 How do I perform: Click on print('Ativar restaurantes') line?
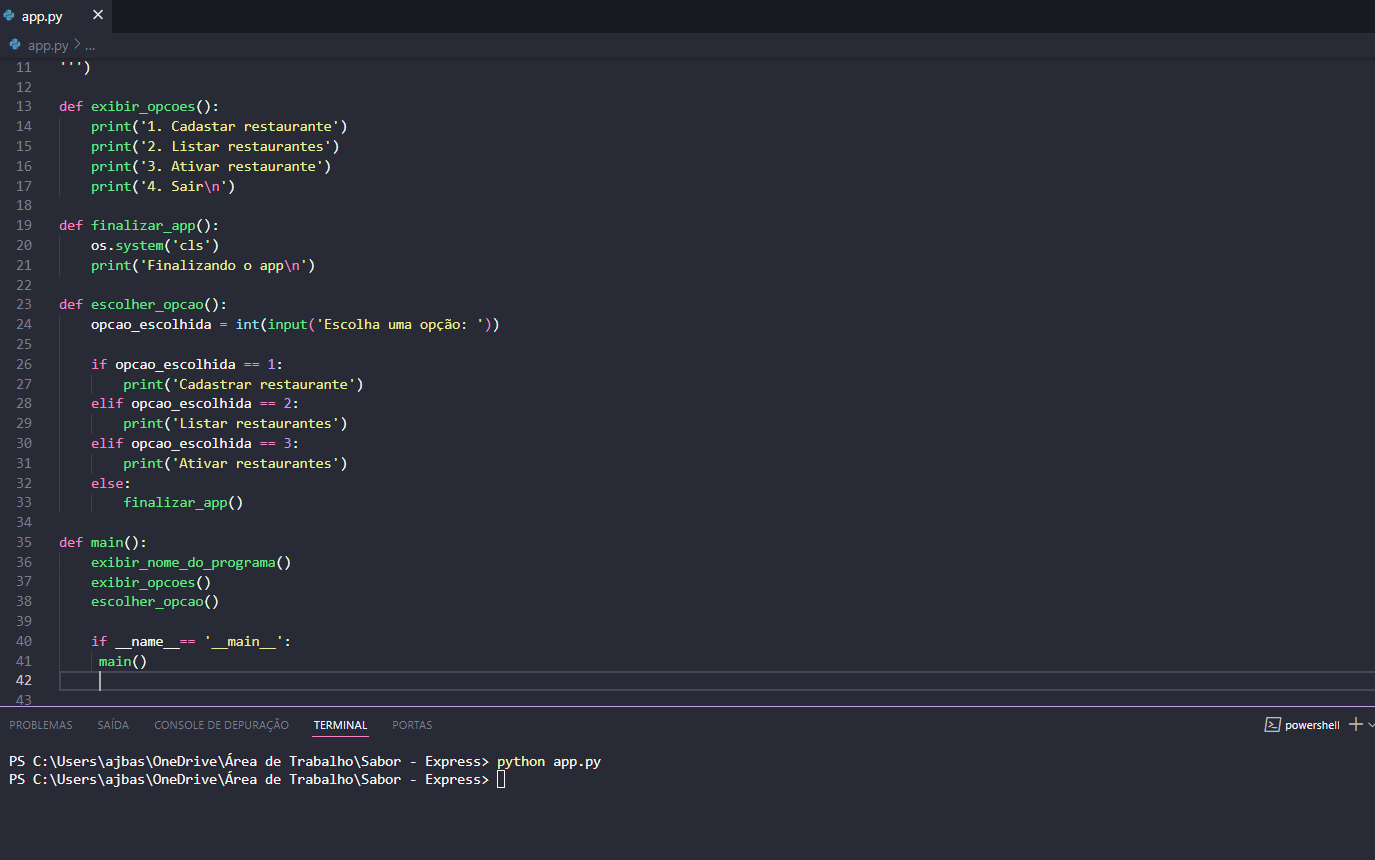(235, 463)
